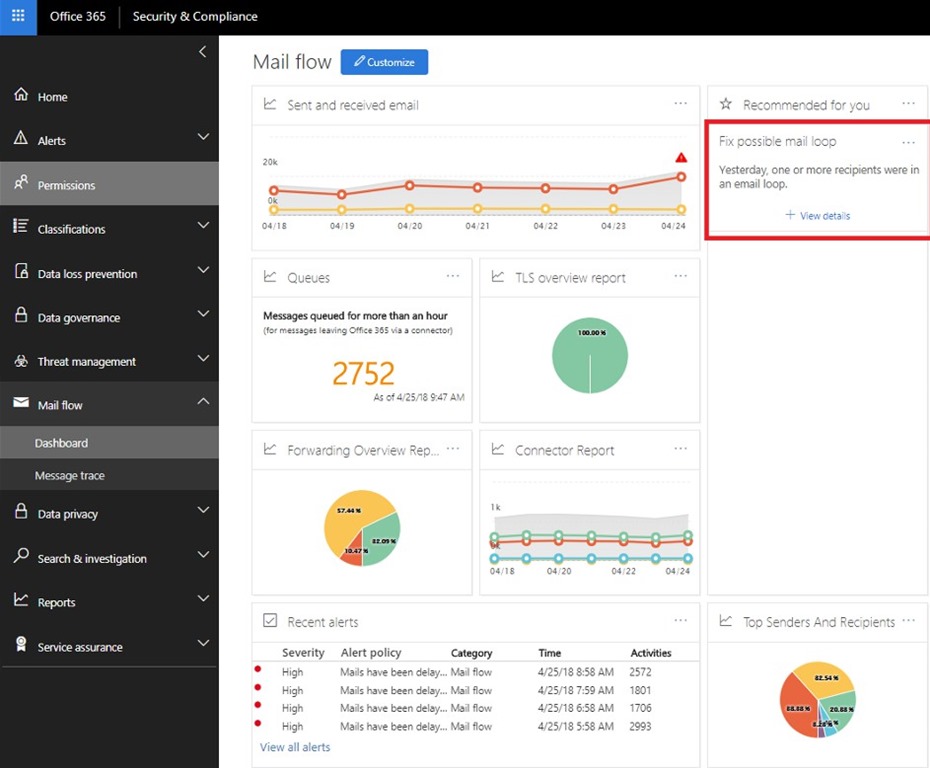Click View details on mail loop recommendation
The image size is (930, 768).
coord(818,215)
